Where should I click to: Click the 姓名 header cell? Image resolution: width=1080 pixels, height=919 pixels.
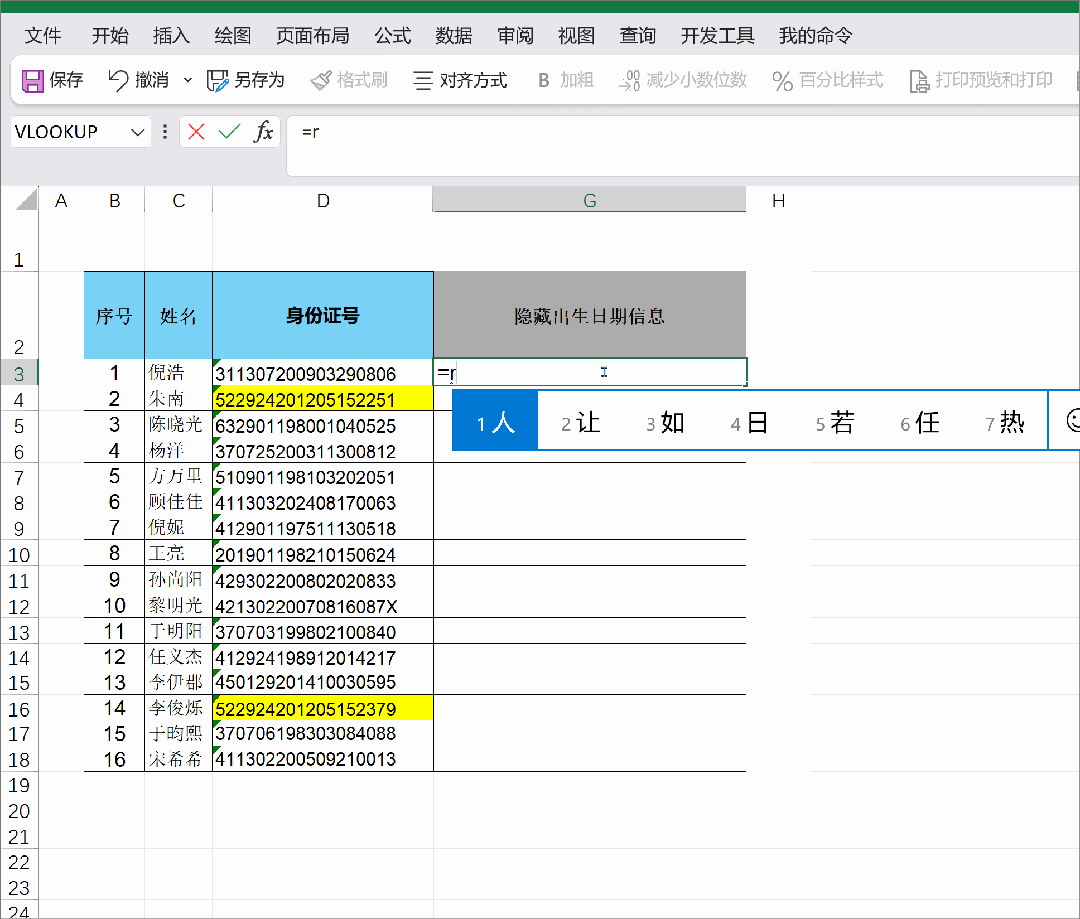click(178, 316)
